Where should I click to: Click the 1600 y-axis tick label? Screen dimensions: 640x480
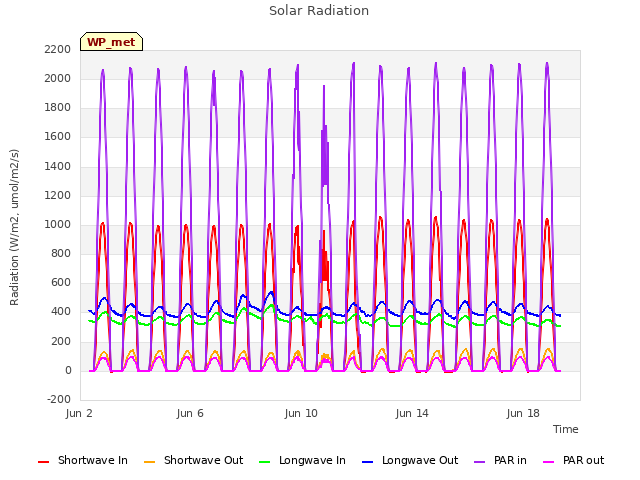(58, 137)
